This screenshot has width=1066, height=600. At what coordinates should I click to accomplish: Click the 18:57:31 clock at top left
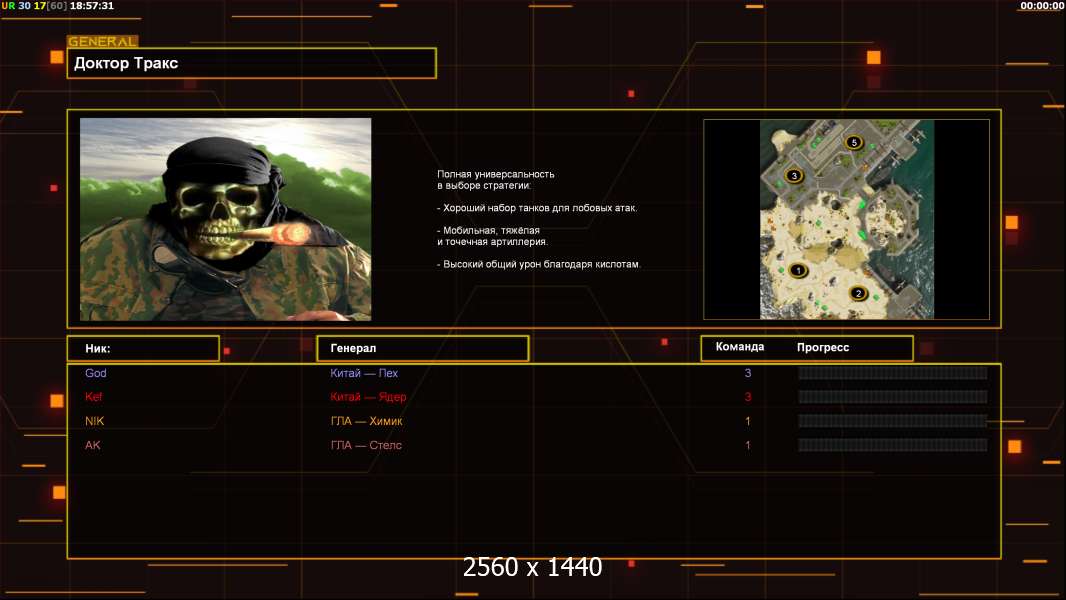point(91,6)
